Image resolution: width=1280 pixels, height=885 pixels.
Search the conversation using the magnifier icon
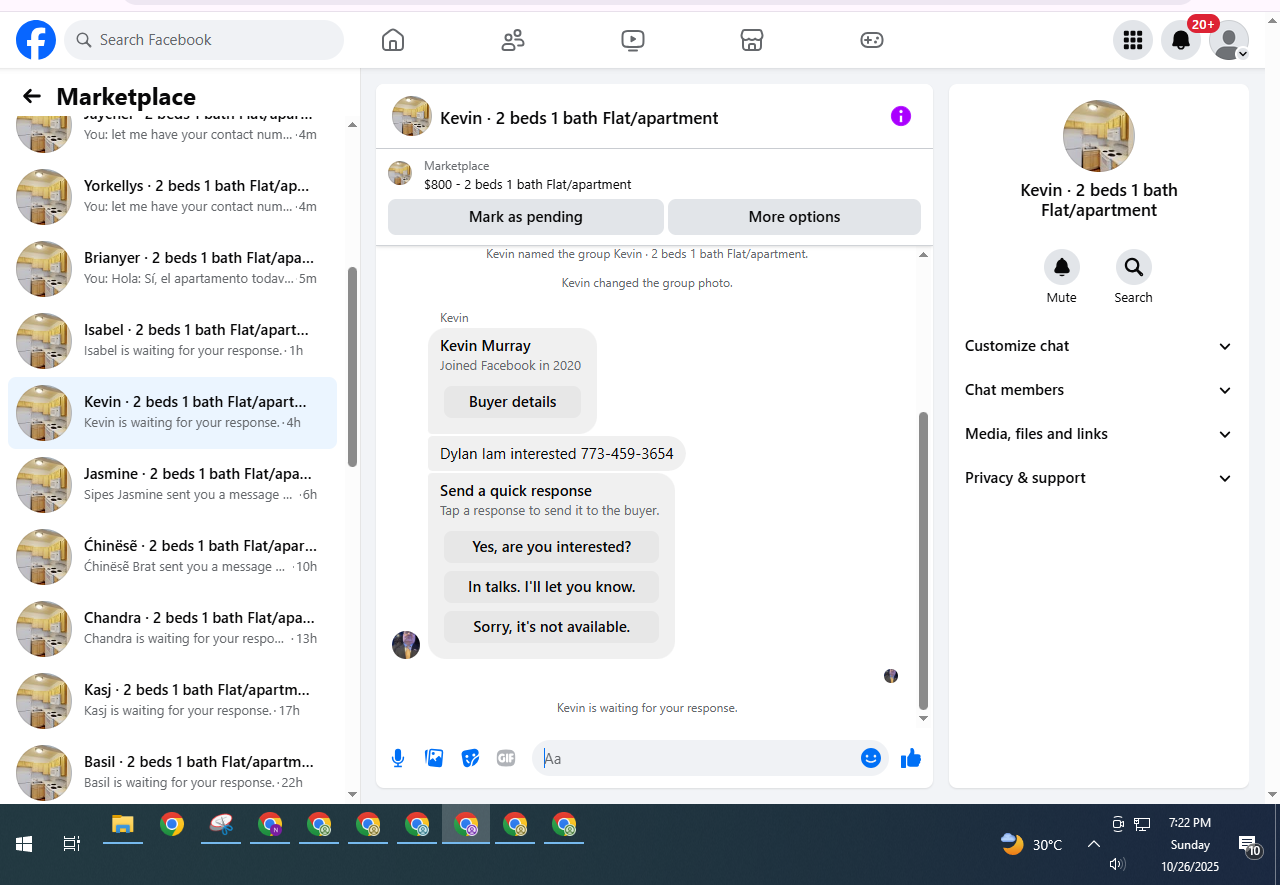pyautogui.click(x=1134, y=267)
